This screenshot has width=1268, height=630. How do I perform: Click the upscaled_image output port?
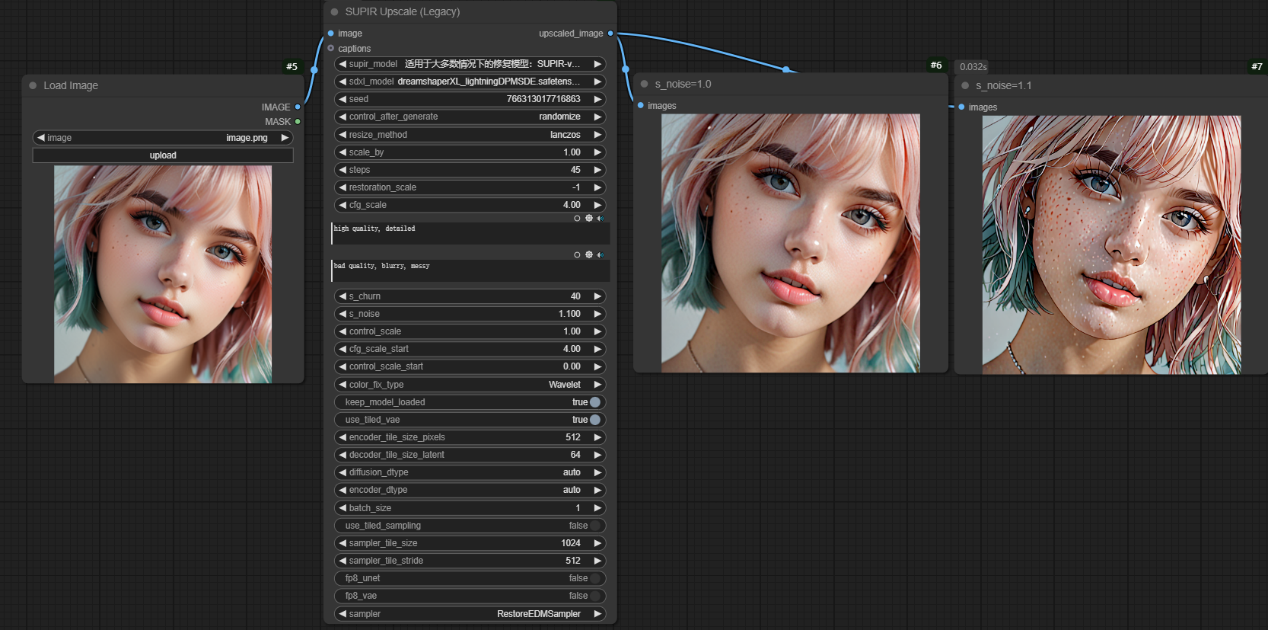click(x=610, y=33)
